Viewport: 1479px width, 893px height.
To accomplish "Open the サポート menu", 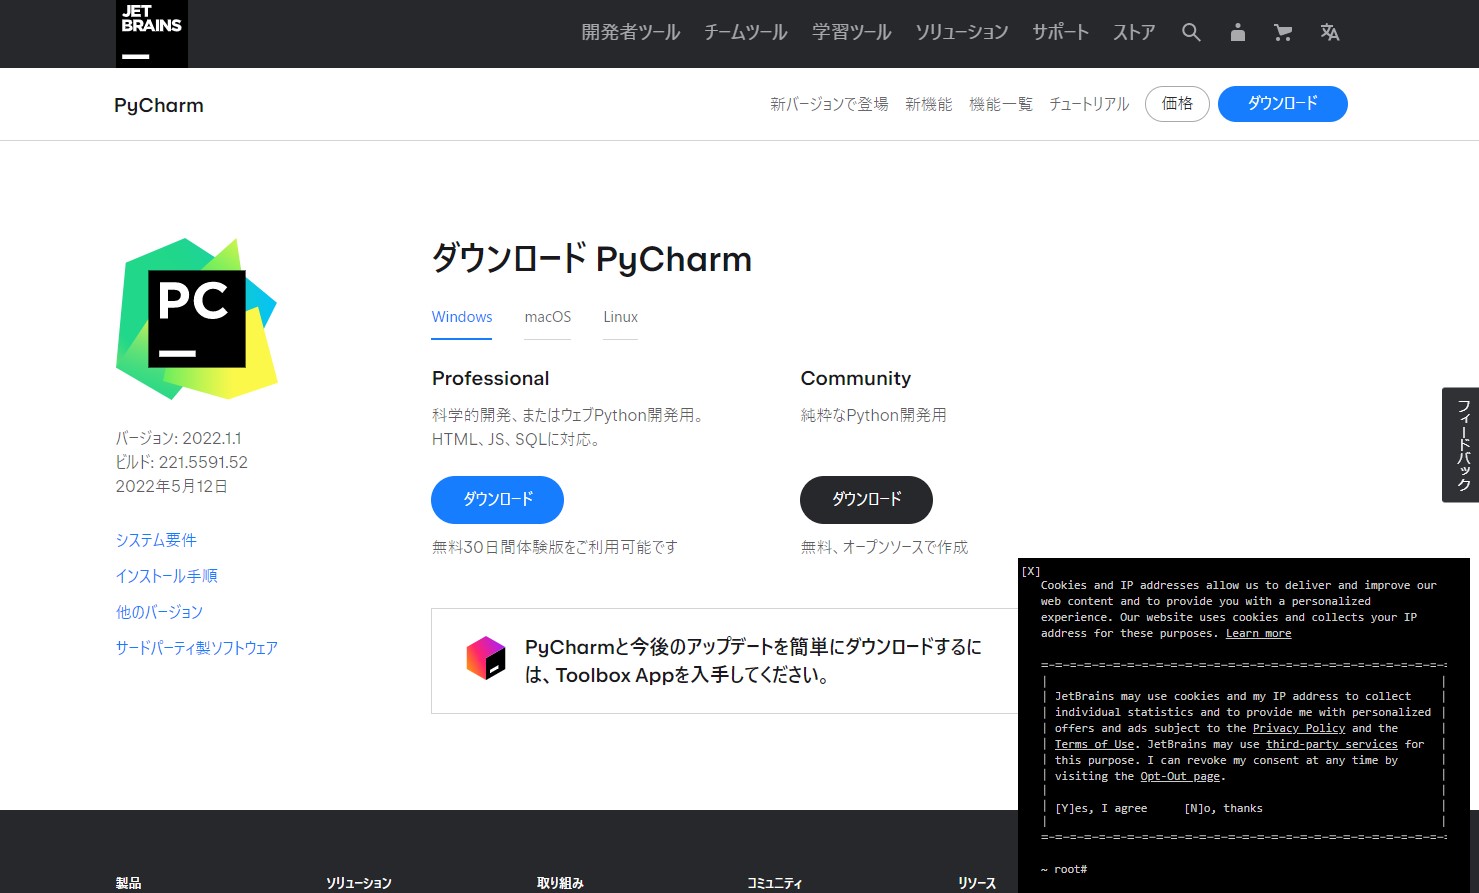I will pyautogui.click(x=1061, y=32).
